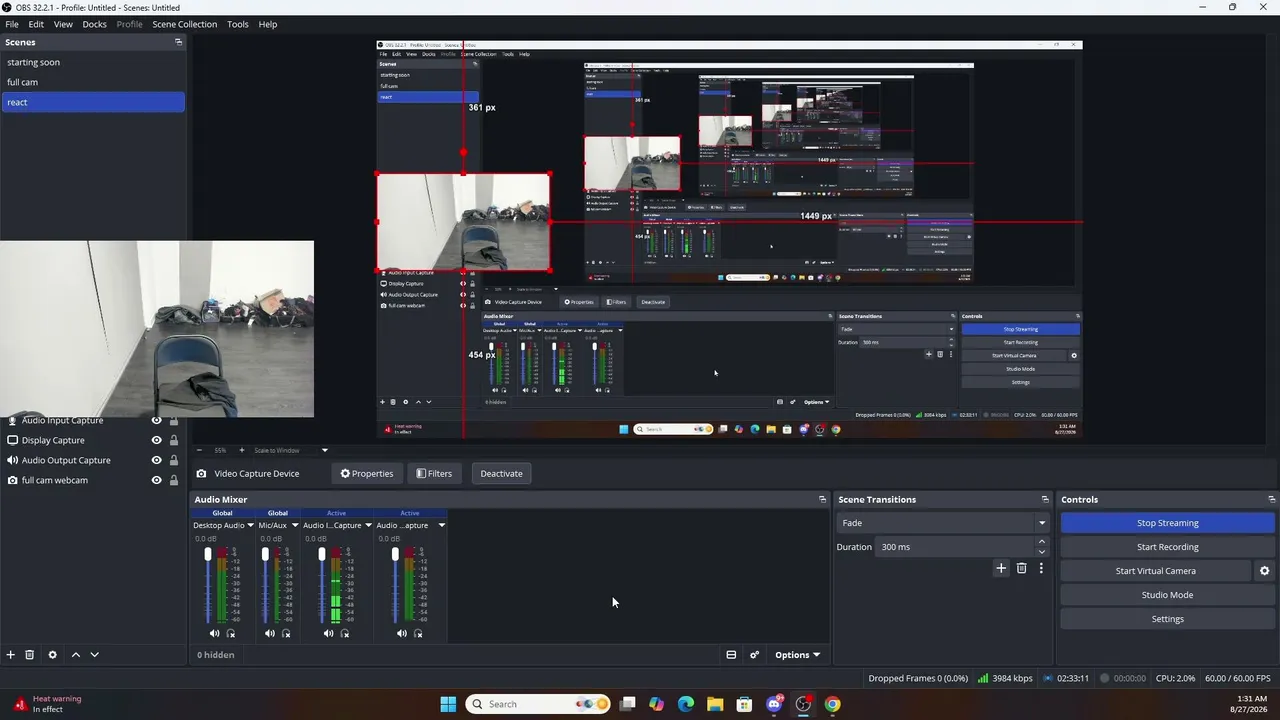The width and height of the screenshot is (1280, 720).
Task: Move source down with the down arrow
Action: [94, 655]
